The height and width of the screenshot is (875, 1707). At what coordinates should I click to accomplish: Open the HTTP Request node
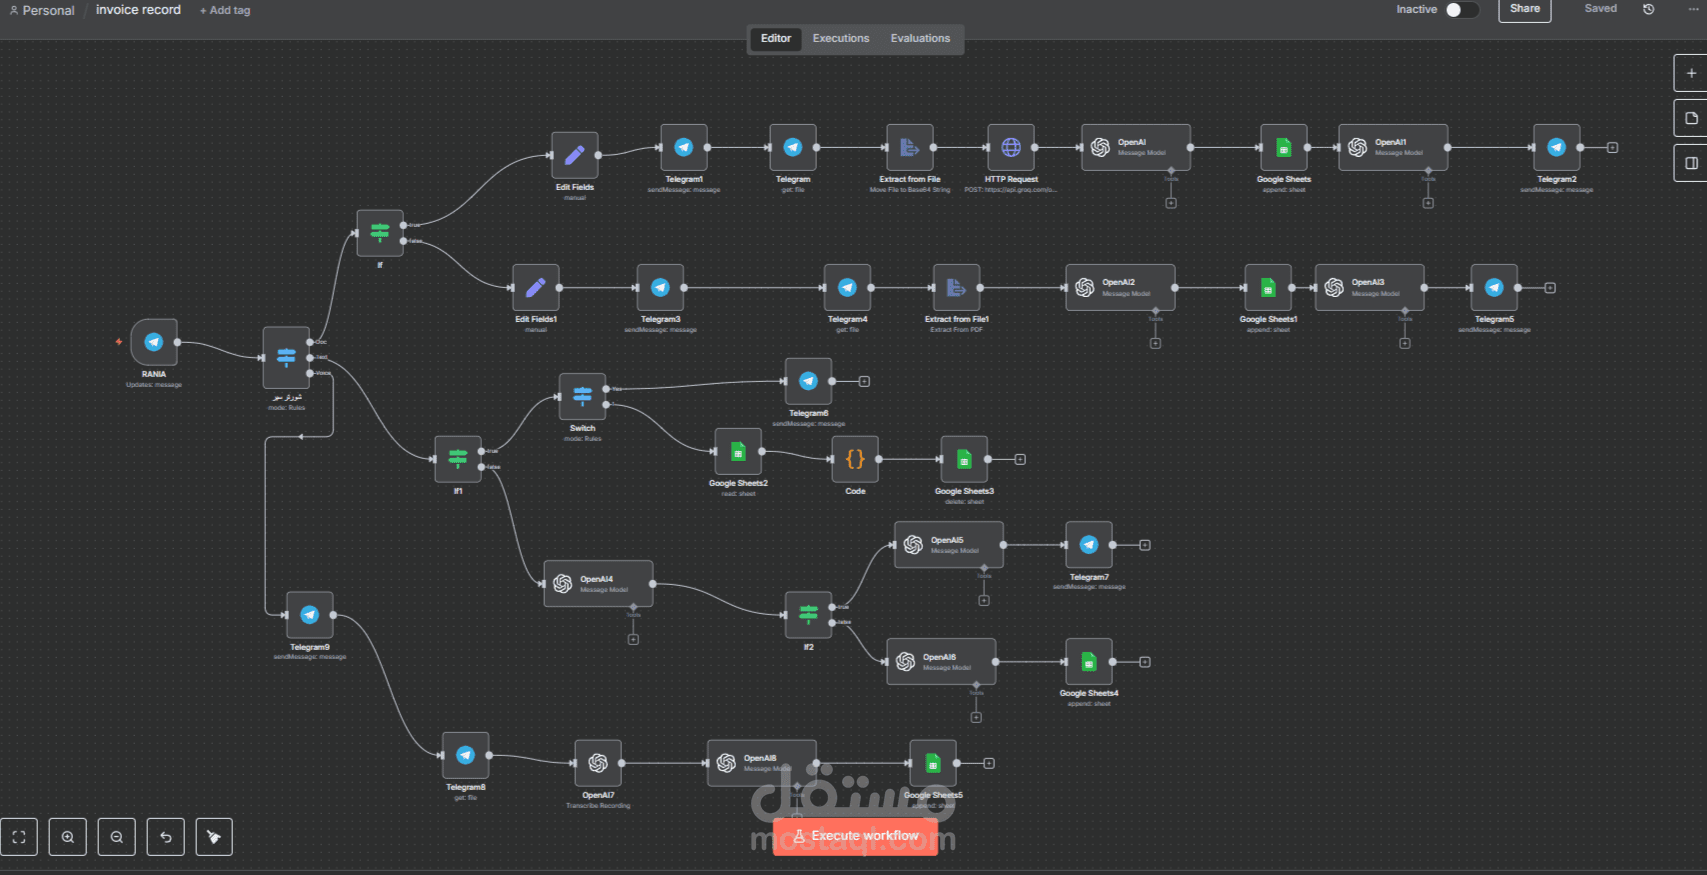[x=1011, y=147]
